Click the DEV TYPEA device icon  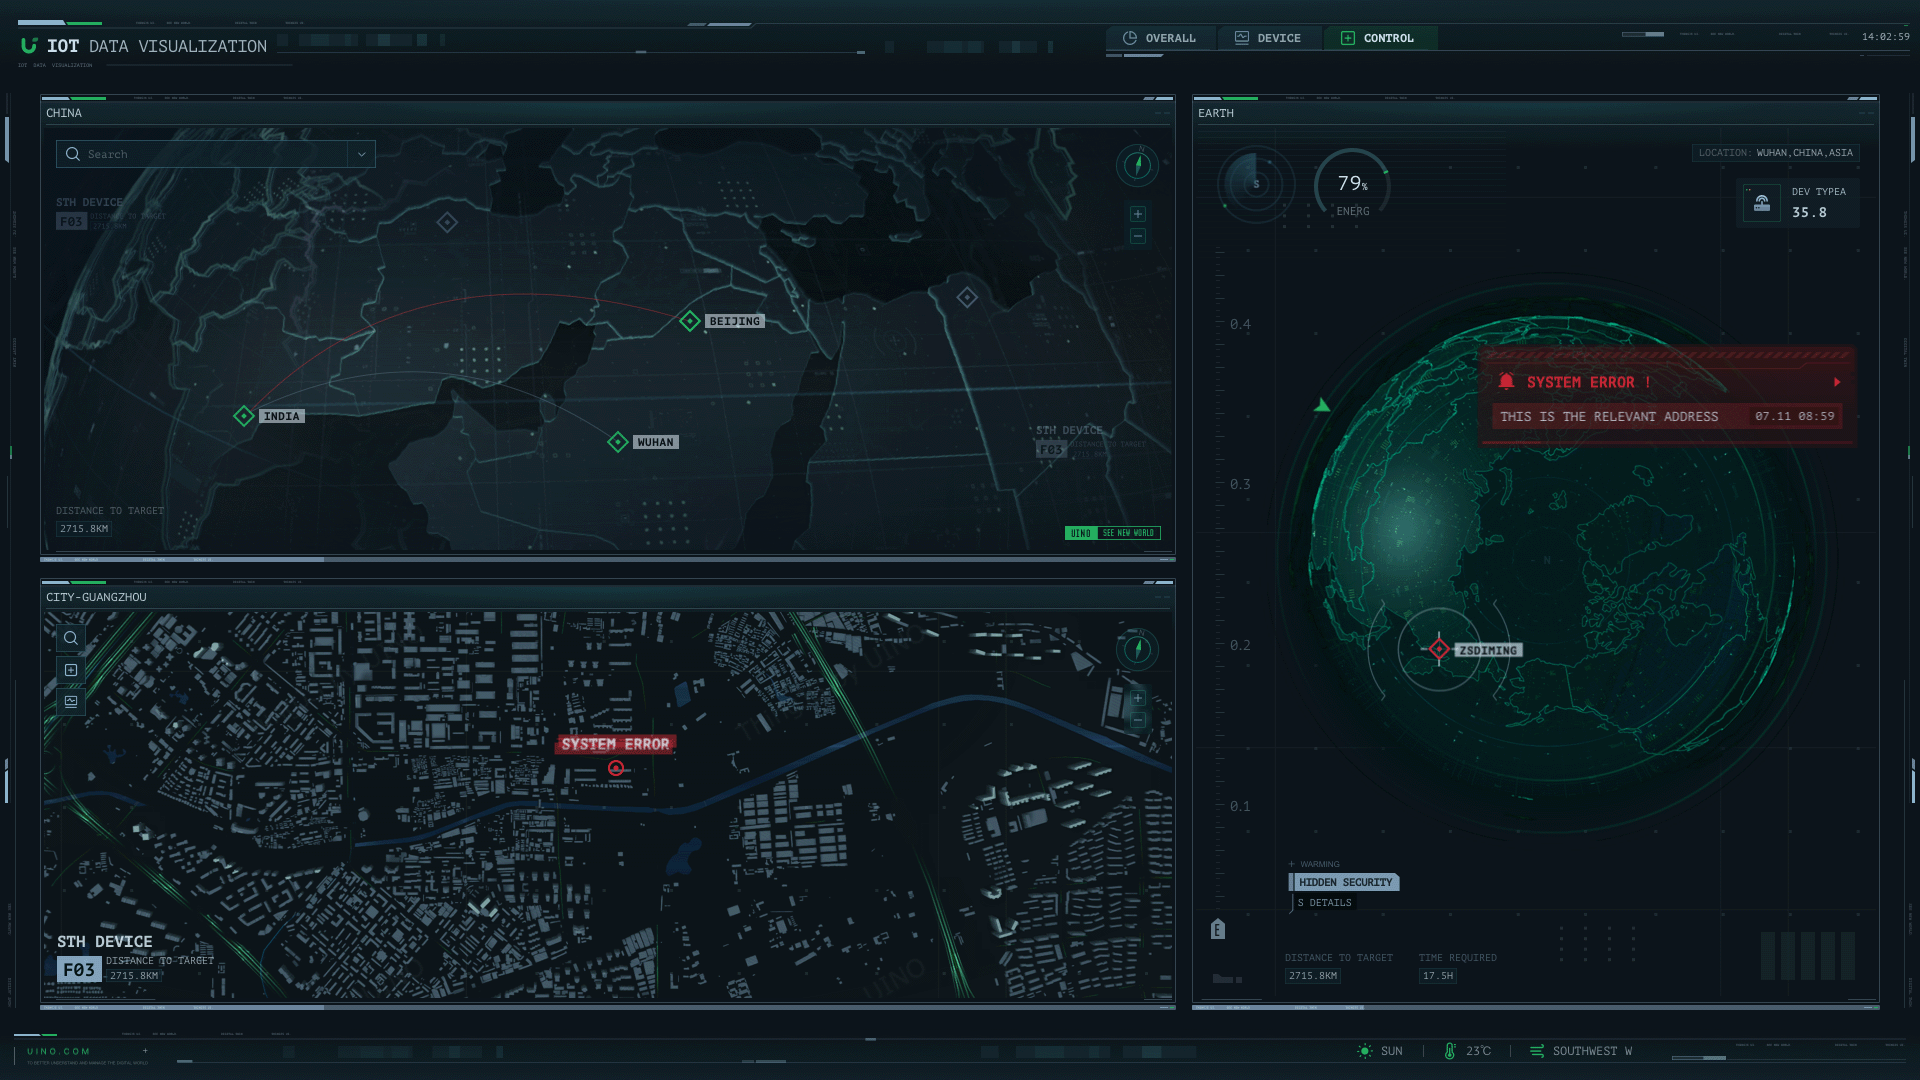coord(1762,203)
